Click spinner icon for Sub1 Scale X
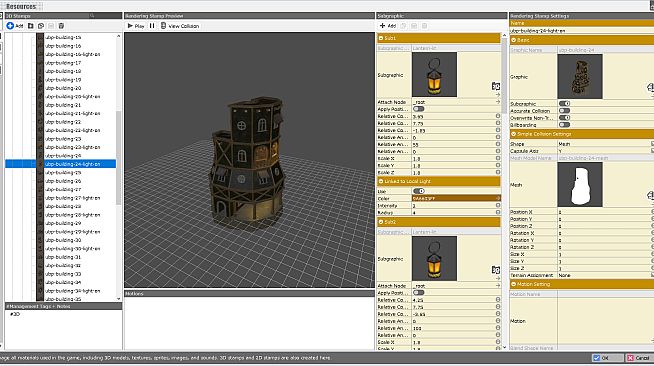Viewport: 654px width, 366px height. 498,158
